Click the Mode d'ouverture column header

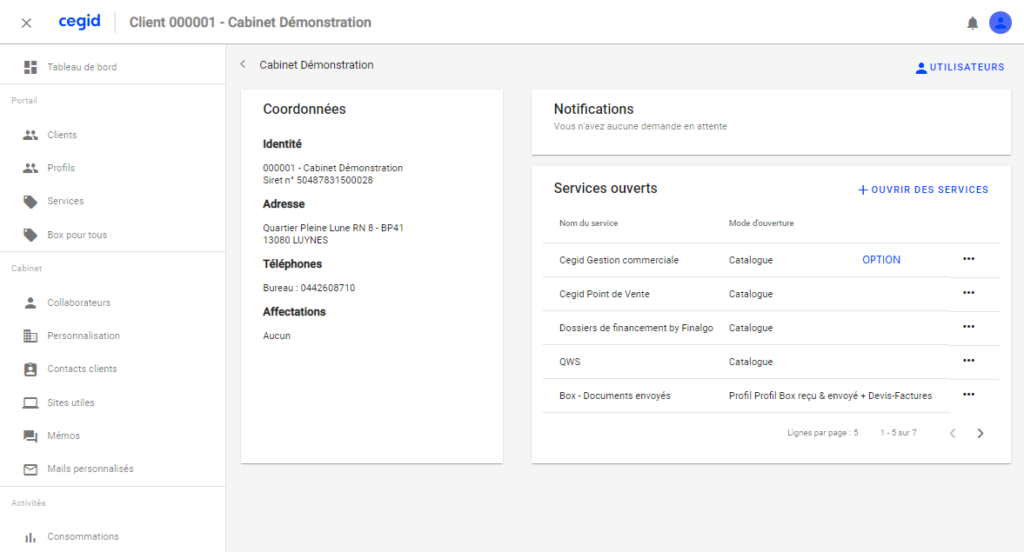[761, 223]
